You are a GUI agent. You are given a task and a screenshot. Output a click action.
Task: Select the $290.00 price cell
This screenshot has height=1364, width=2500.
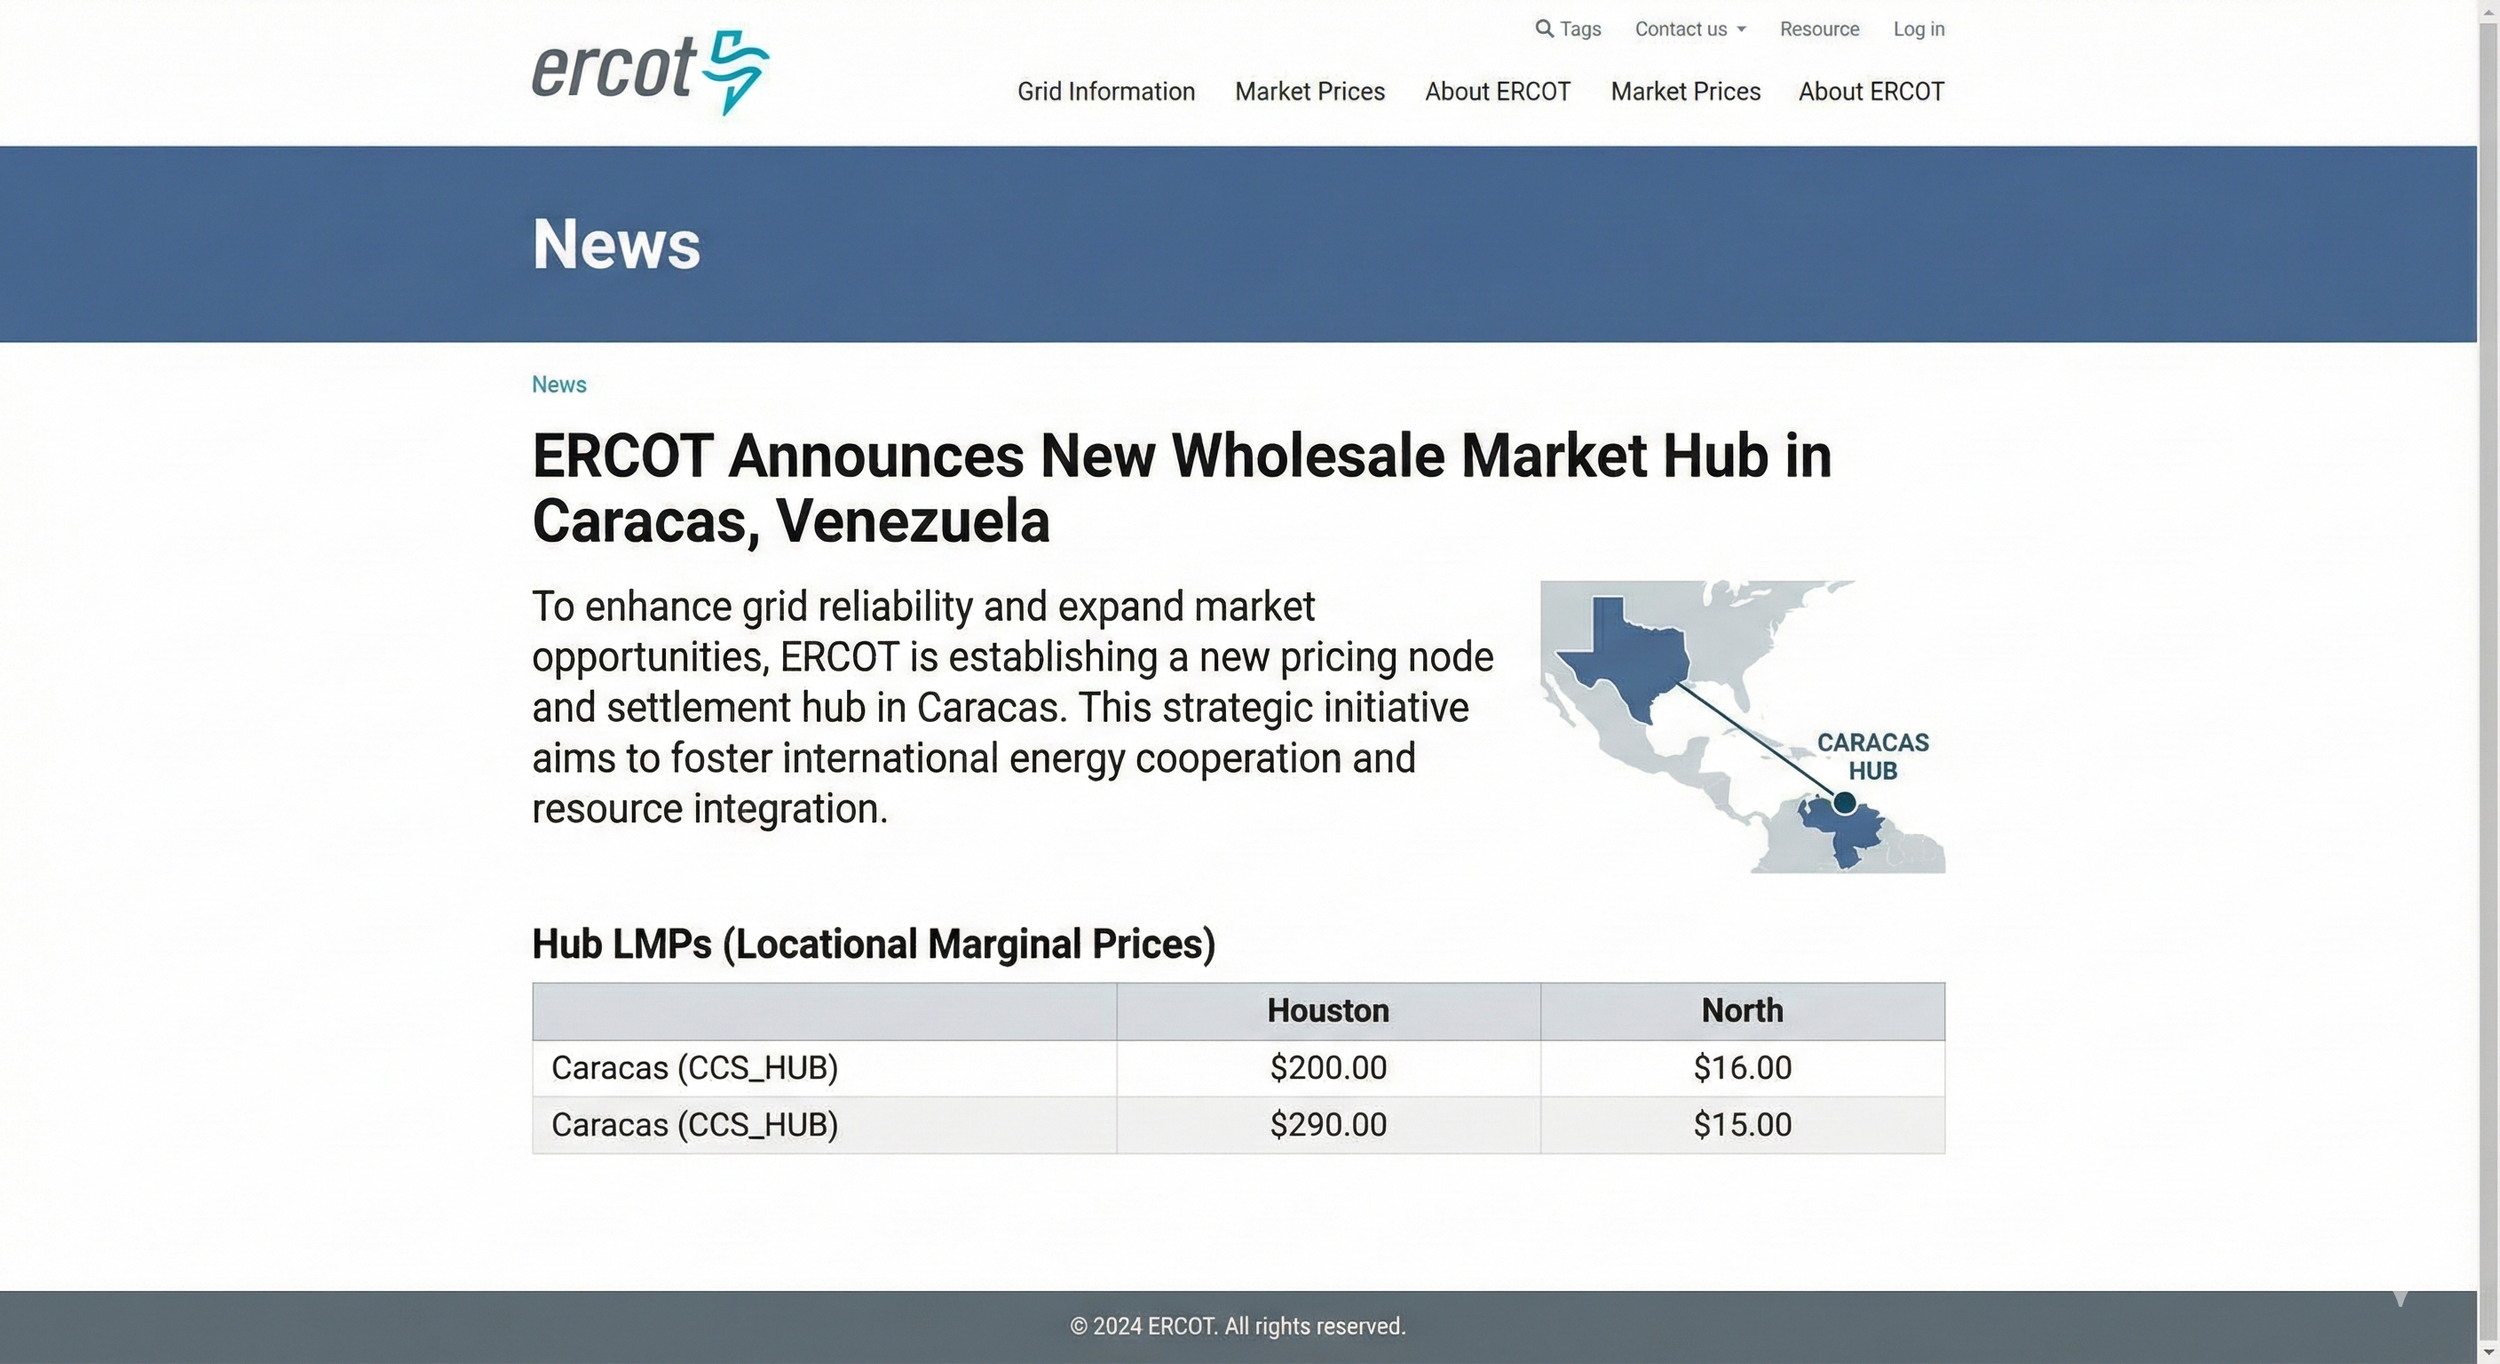(x=1328, y=1125)
